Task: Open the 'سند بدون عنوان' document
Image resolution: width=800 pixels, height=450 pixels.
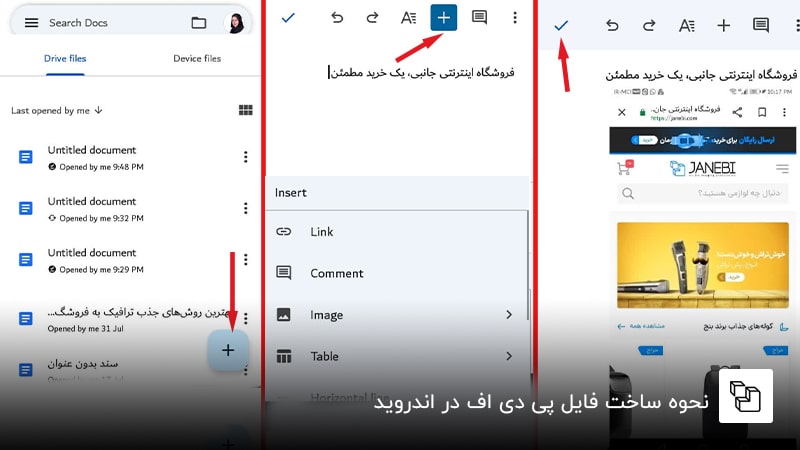Action: pos(83,364)
